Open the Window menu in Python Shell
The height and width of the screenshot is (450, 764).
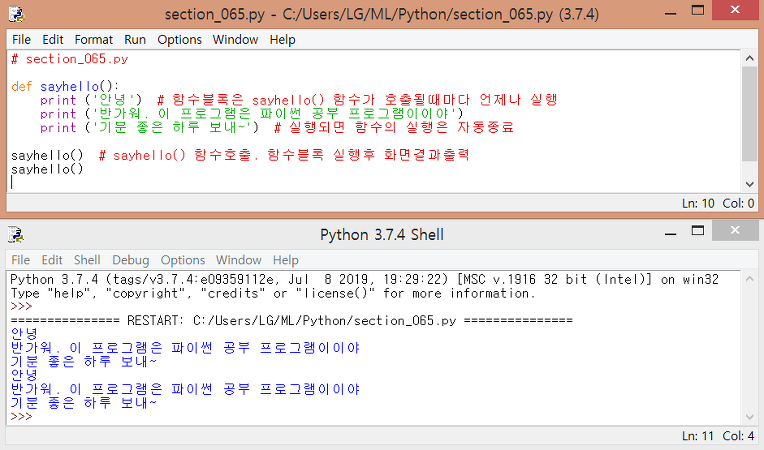click(239, 260)
